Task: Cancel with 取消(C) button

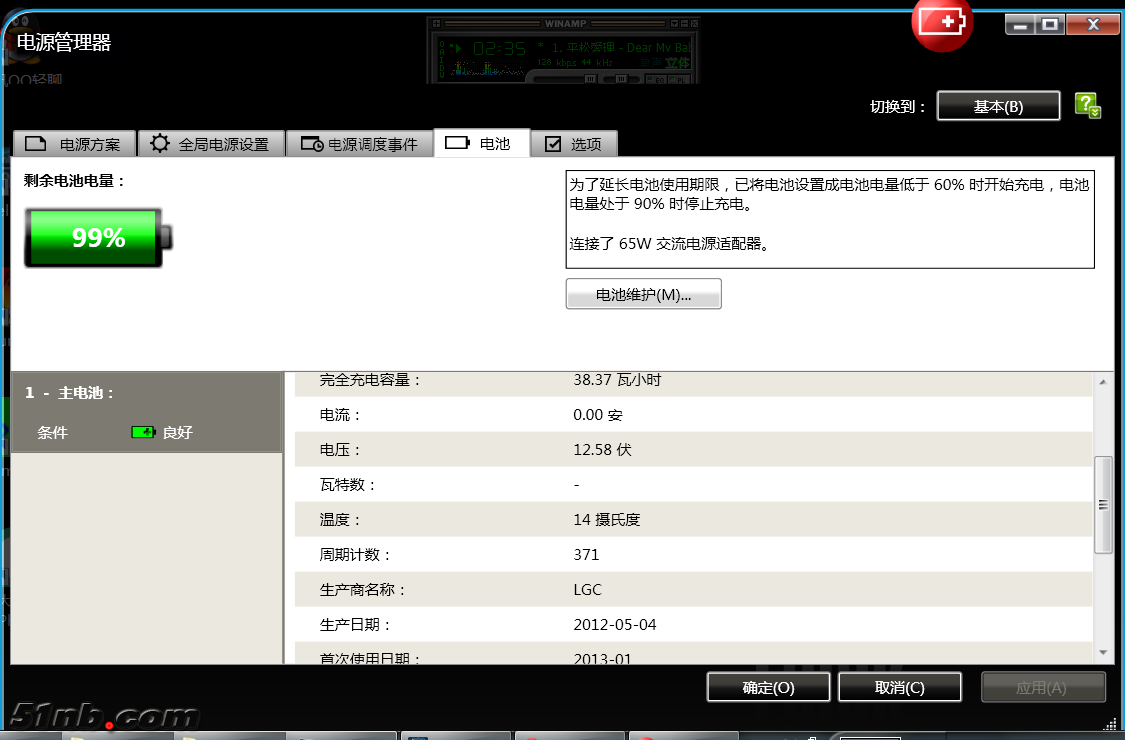Action: [x=900, y=687]
